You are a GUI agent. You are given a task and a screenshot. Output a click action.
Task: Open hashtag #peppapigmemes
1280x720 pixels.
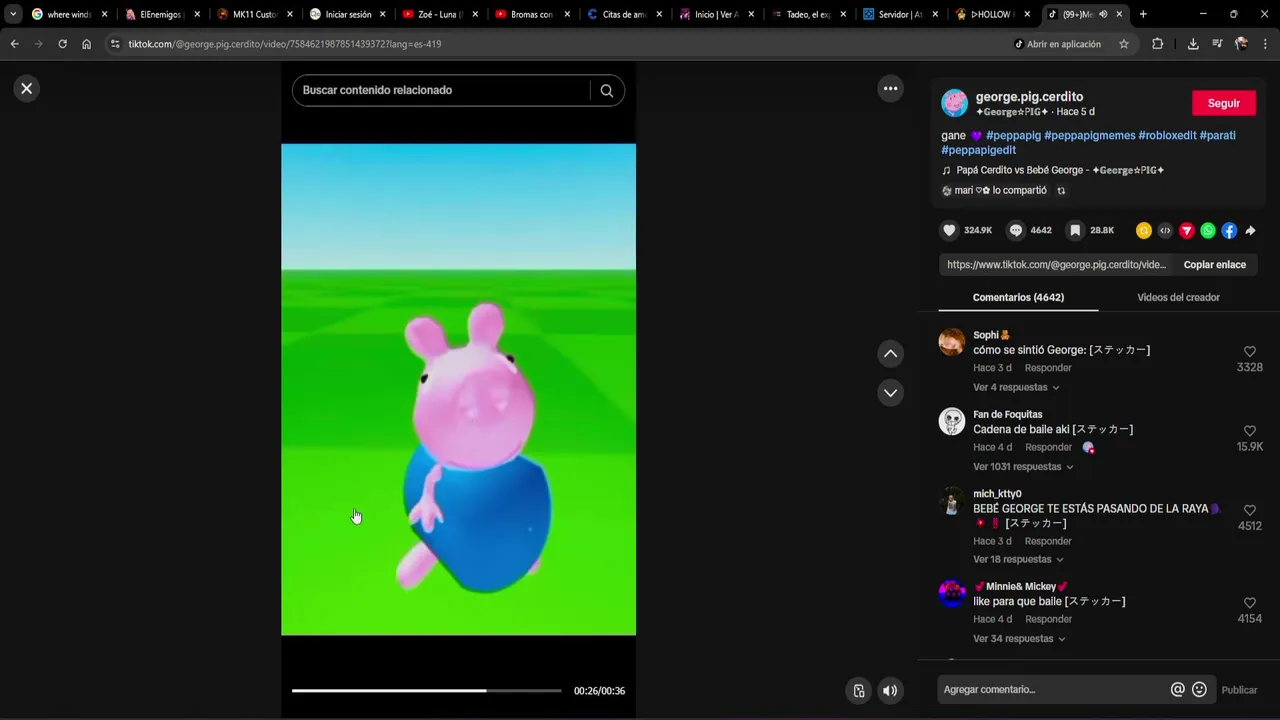point(1089,135)
